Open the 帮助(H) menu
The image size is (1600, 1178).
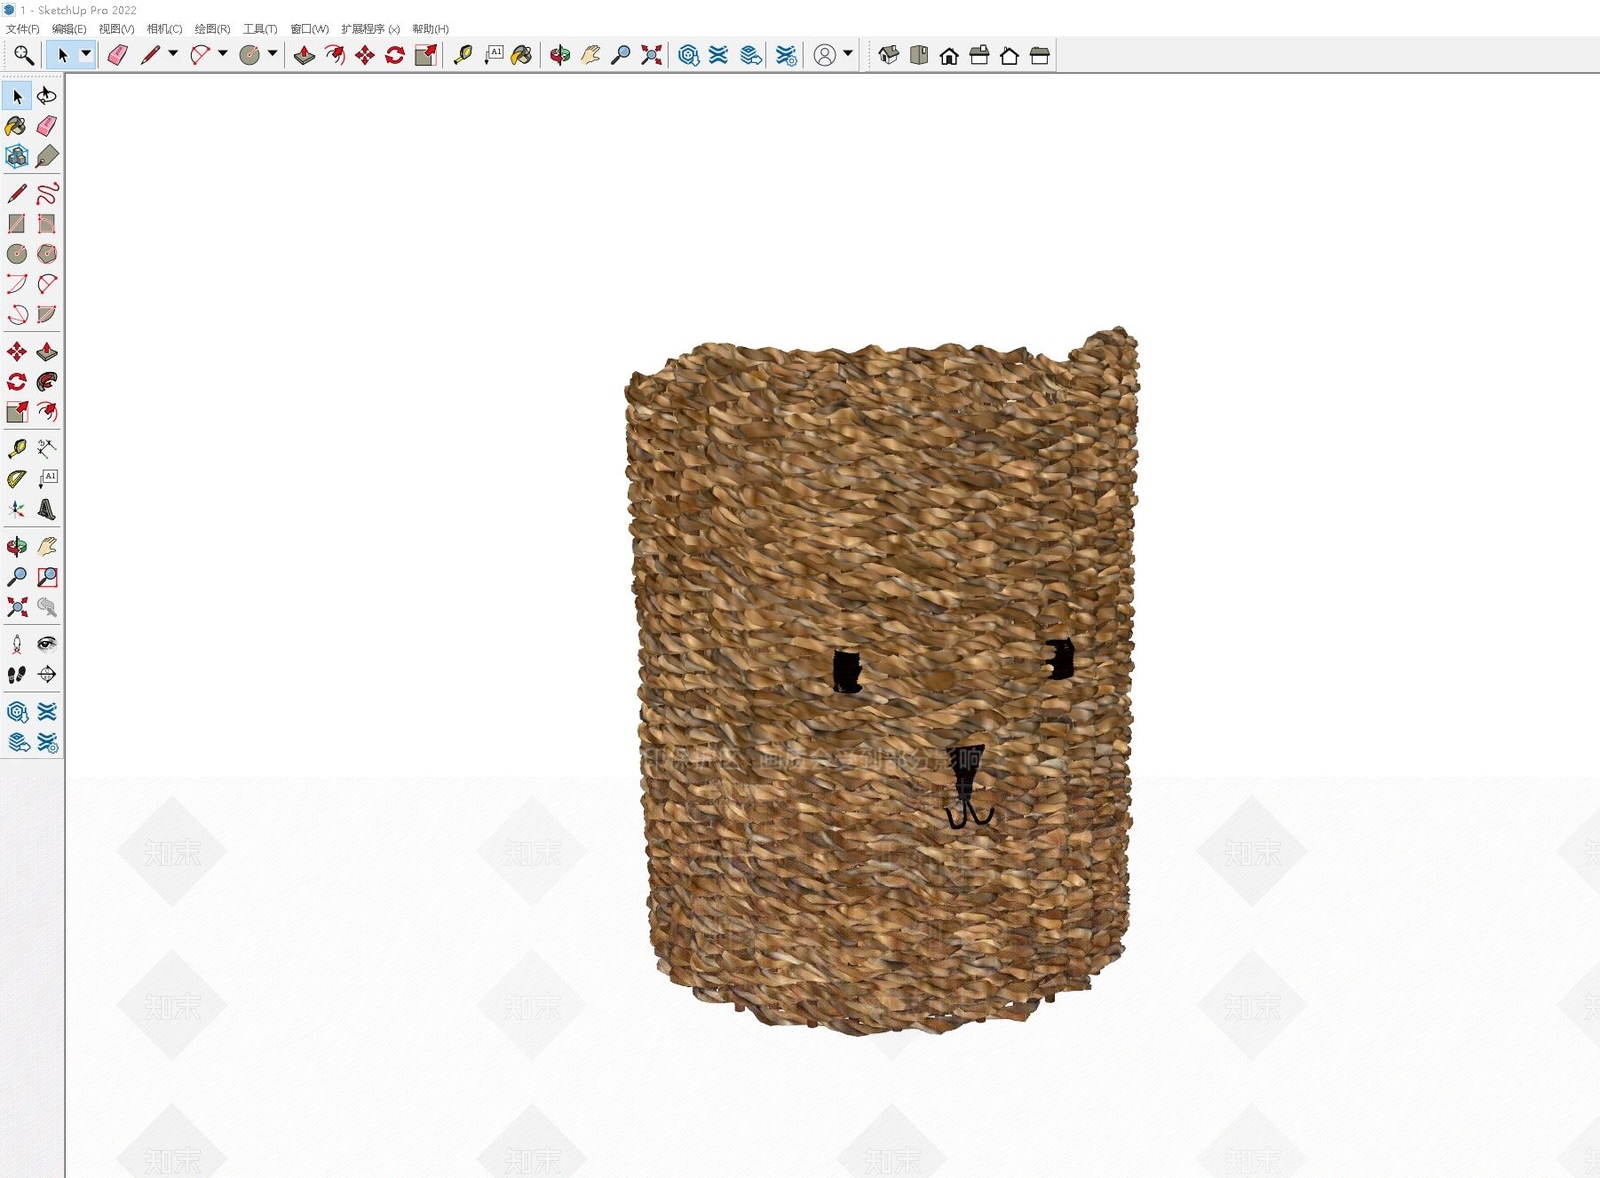pyautogui.click(x=430, y=29)
